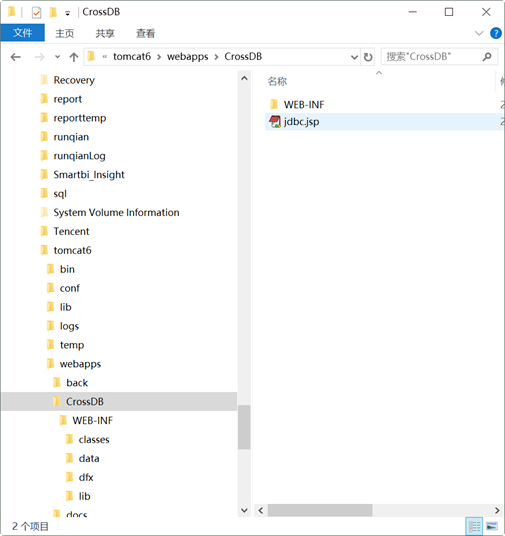Screen dimensions: 505x536
Task: Click the file list horizontal scrollbar thumb
Action: [x=320, y=510]
